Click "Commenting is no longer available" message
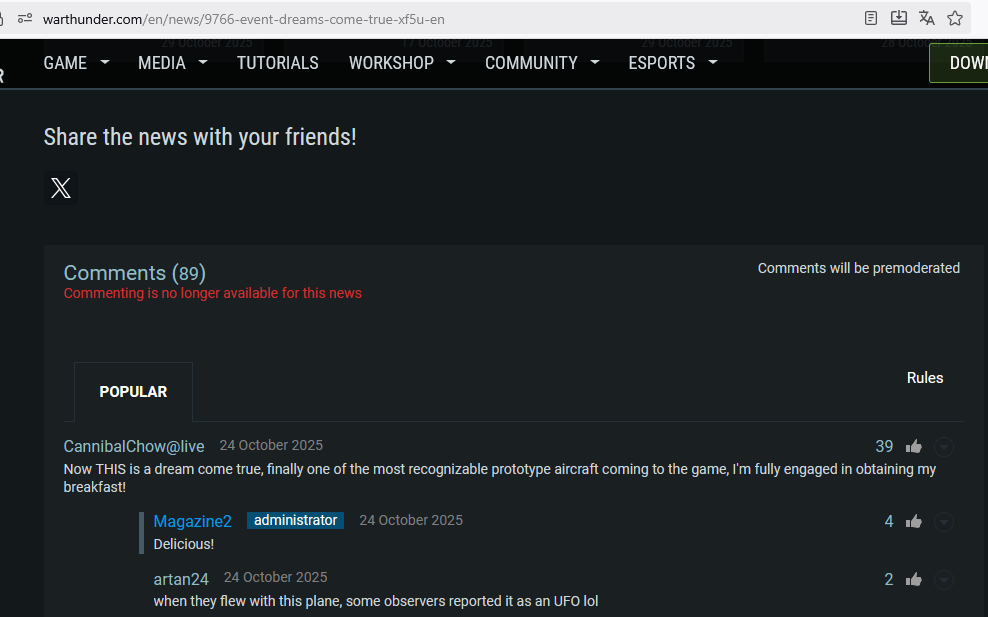 (212, 293)
